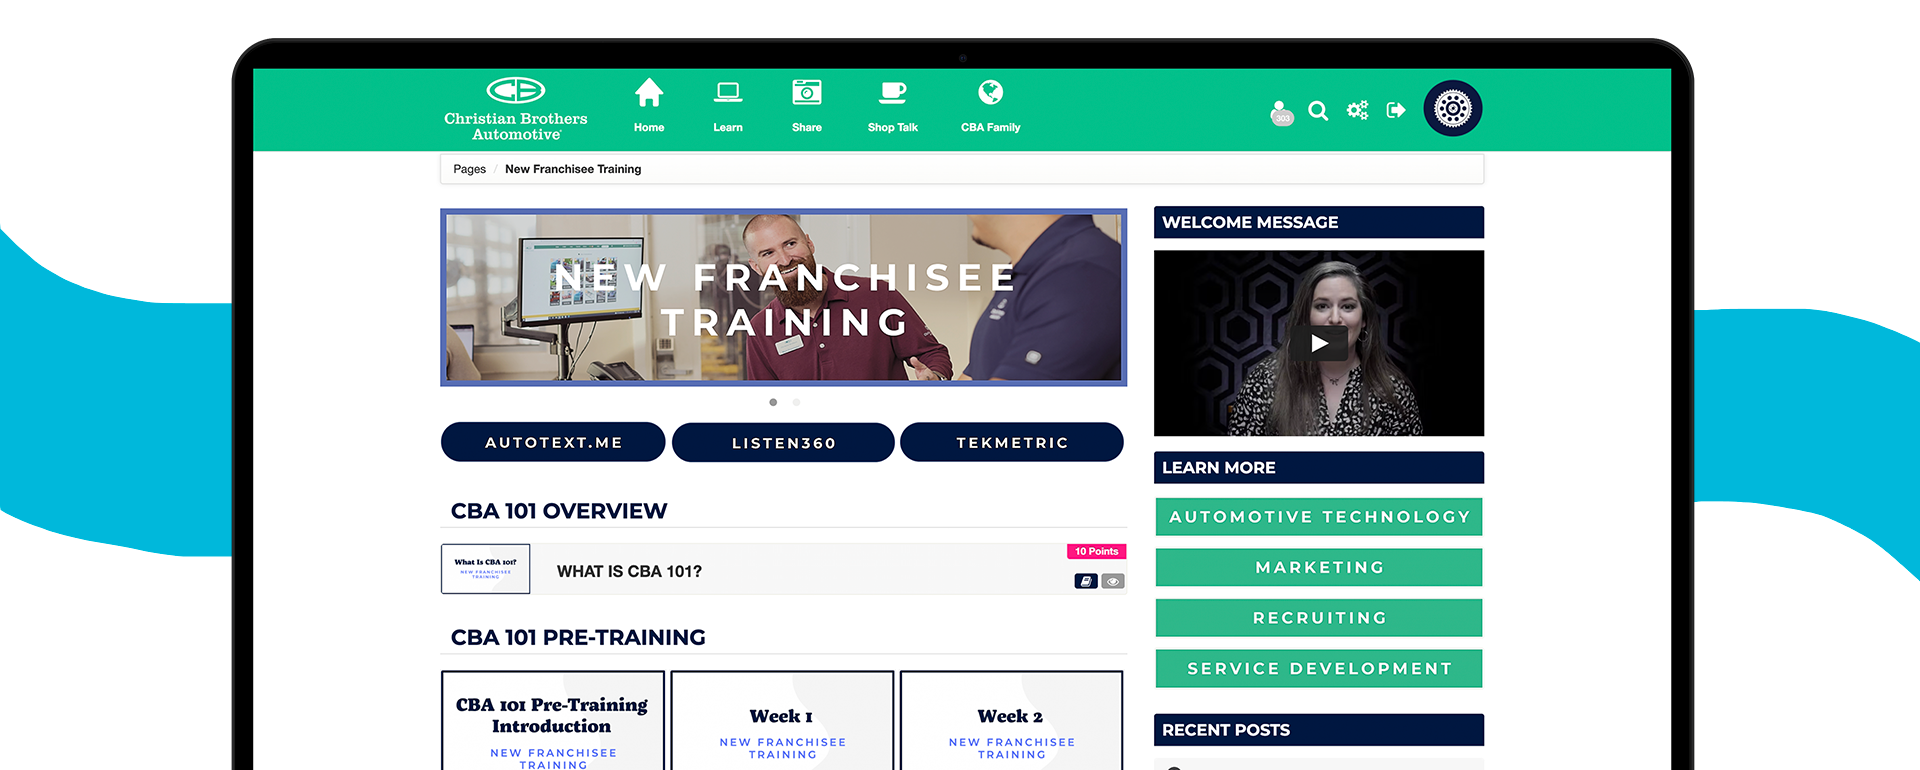Open CBA 101 Pre-Training Introduction card

pyautogui.click(x=553, y=722)
